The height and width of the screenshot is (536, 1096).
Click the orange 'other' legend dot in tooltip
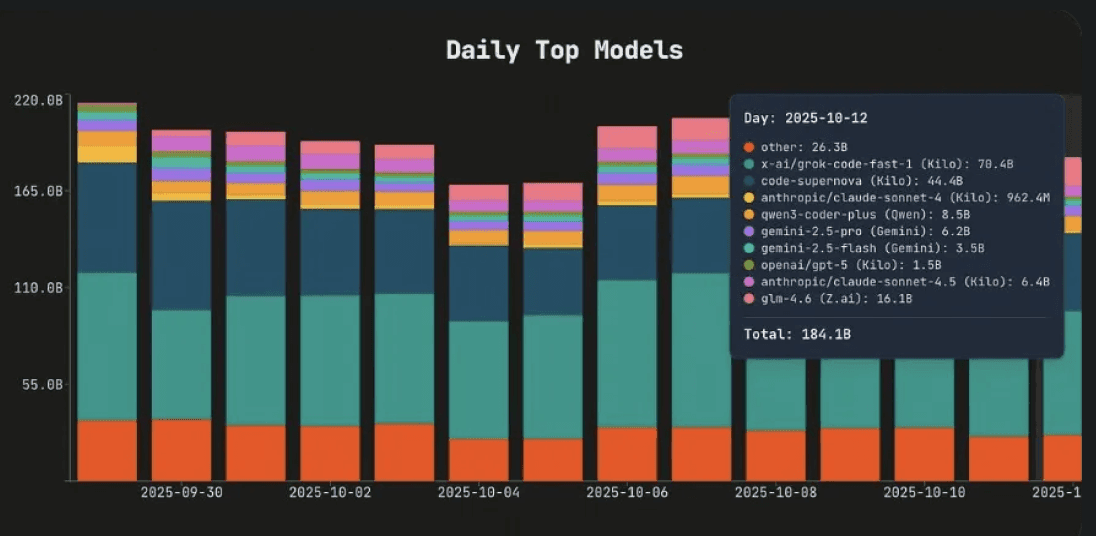750,148
